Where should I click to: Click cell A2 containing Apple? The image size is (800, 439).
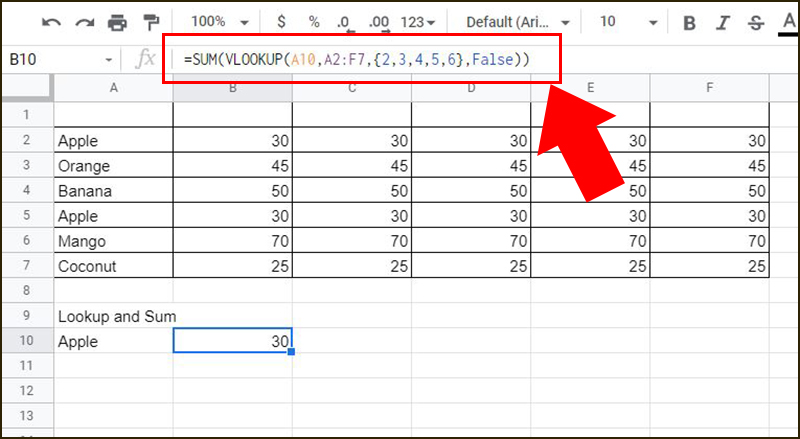pos(114,140)
